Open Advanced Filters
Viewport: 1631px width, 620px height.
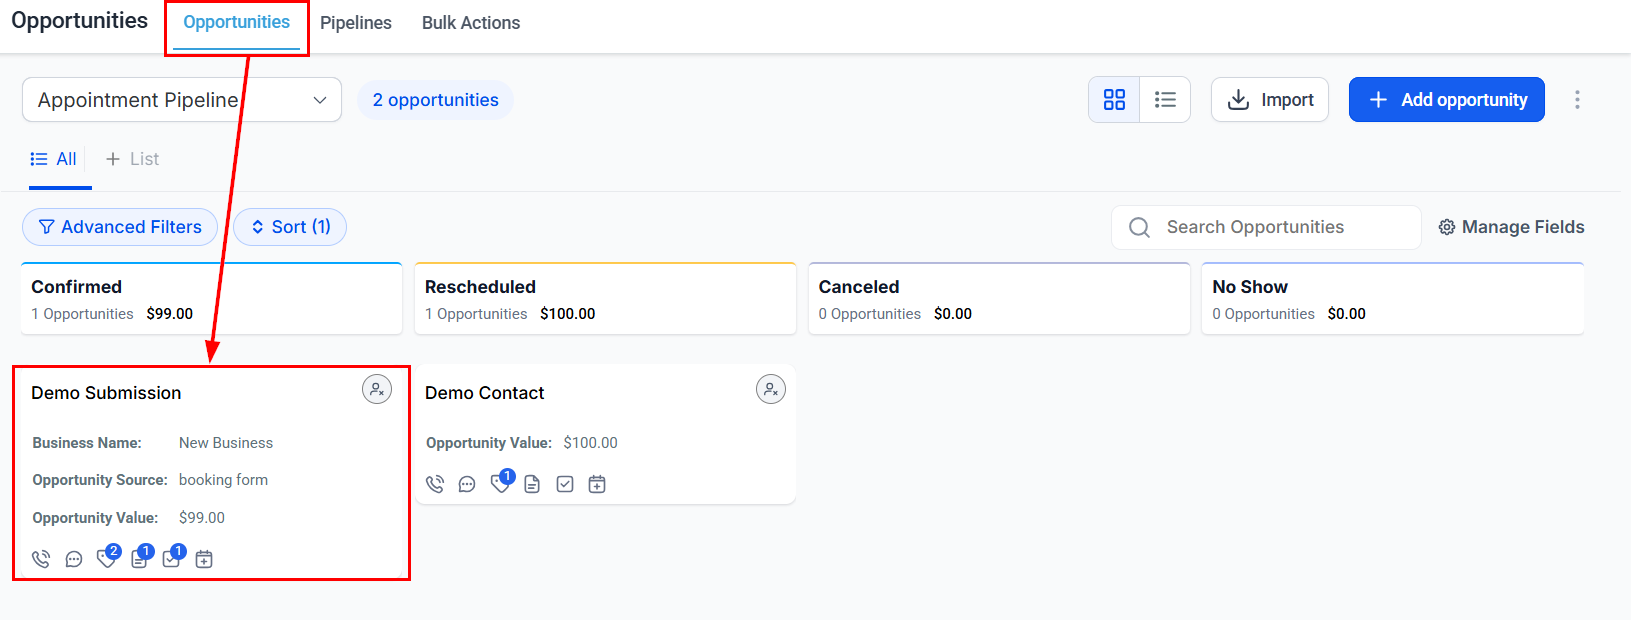(120, 227)
